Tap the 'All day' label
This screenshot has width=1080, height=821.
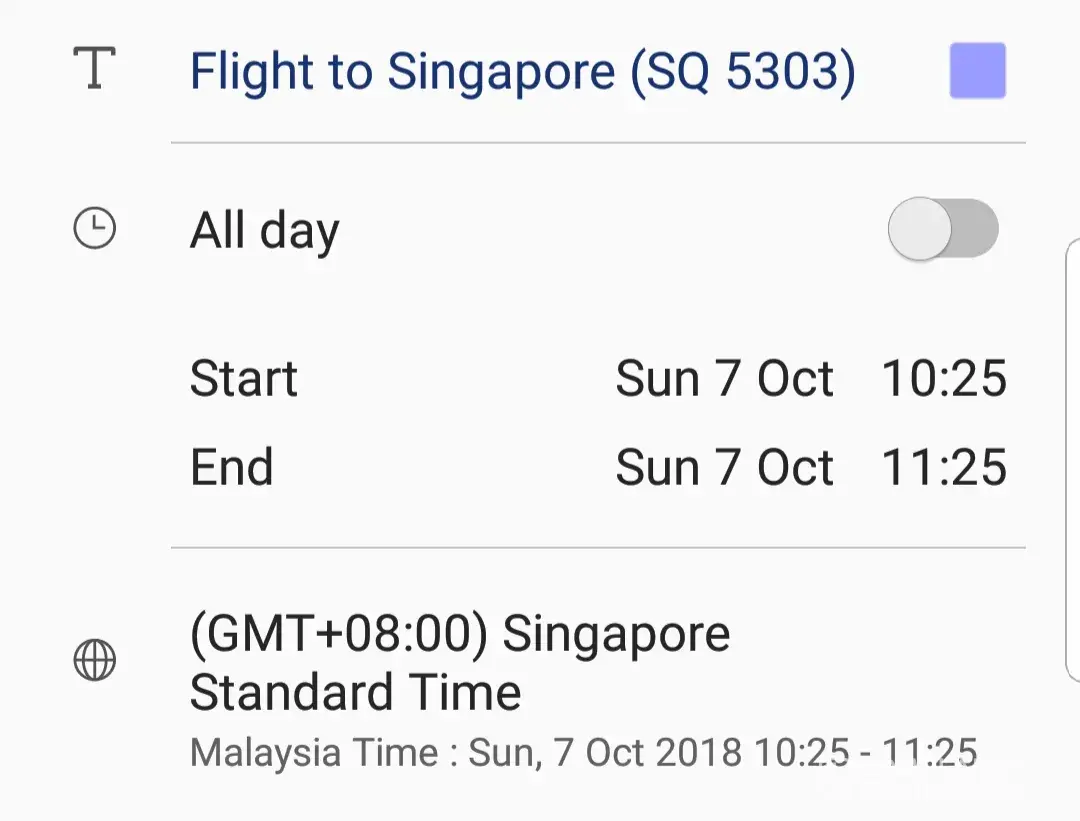(x=264, y=231)
